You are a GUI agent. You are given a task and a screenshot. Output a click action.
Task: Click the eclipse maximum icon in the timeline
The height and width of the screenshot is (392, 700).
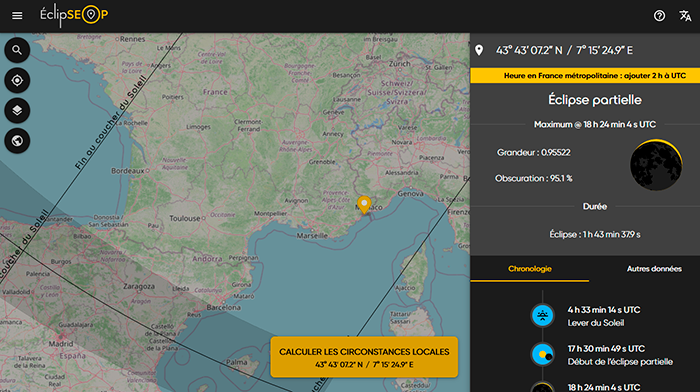click(x=542, y=387)
